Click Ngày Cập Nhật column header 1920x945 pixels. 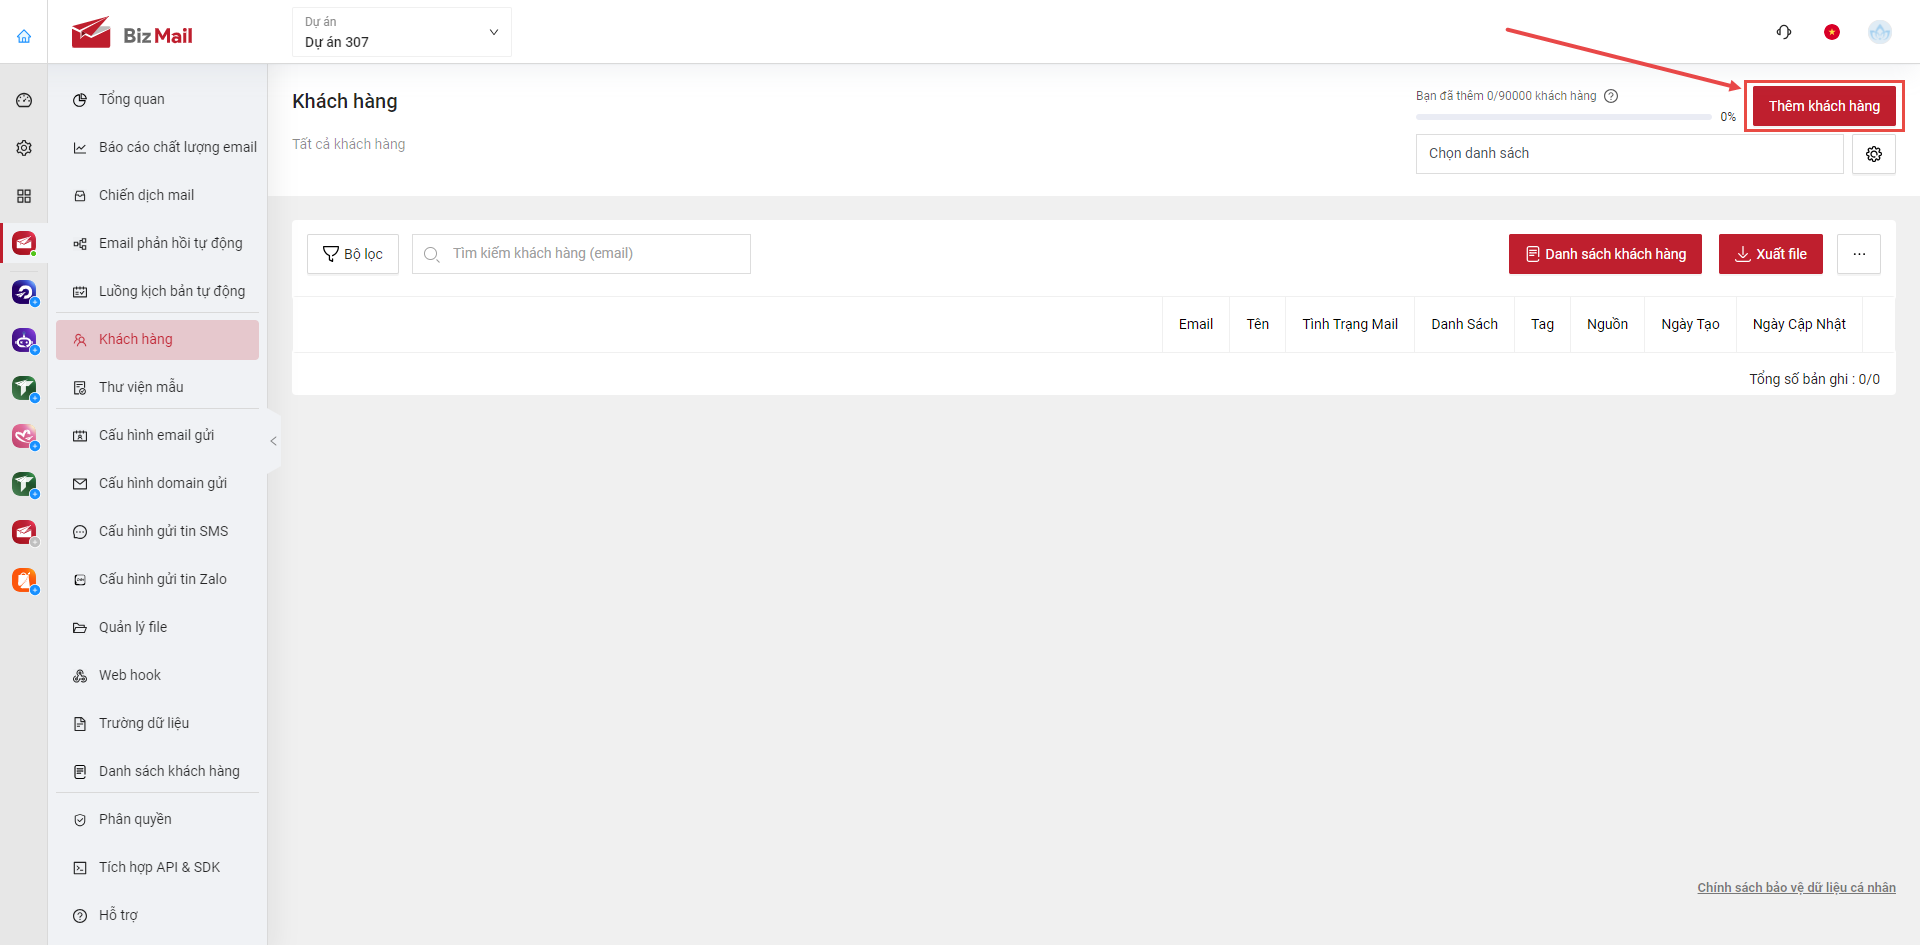pyautogui.click(x=1799, y=324)
